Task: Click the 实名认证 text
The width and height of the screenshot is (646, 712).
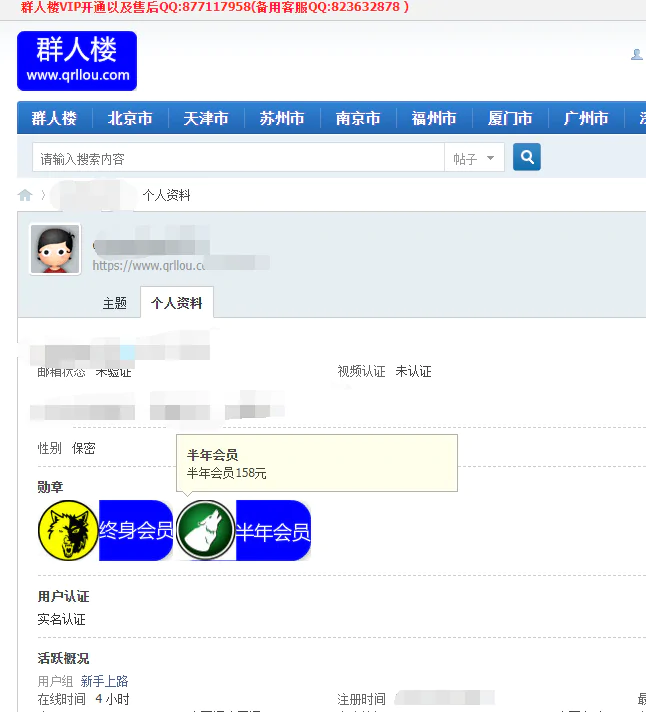Action: (62, 619)
